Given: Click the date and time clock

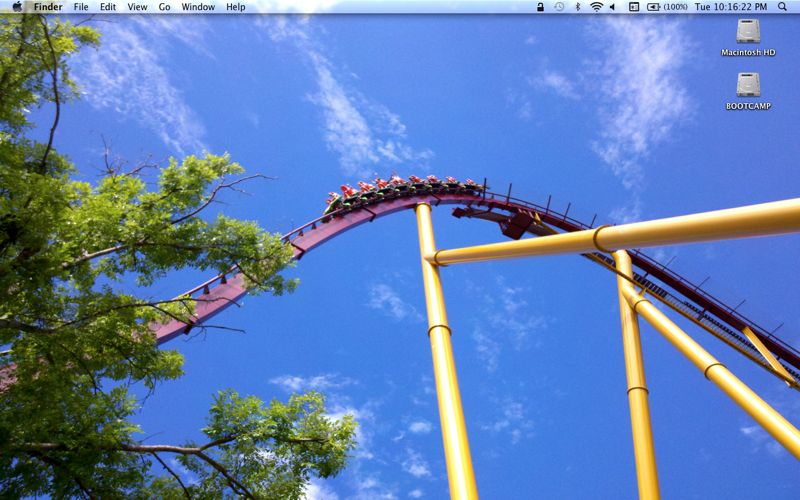Looking at the screenshot, I should pyautogui.click(x=731, y=7).
